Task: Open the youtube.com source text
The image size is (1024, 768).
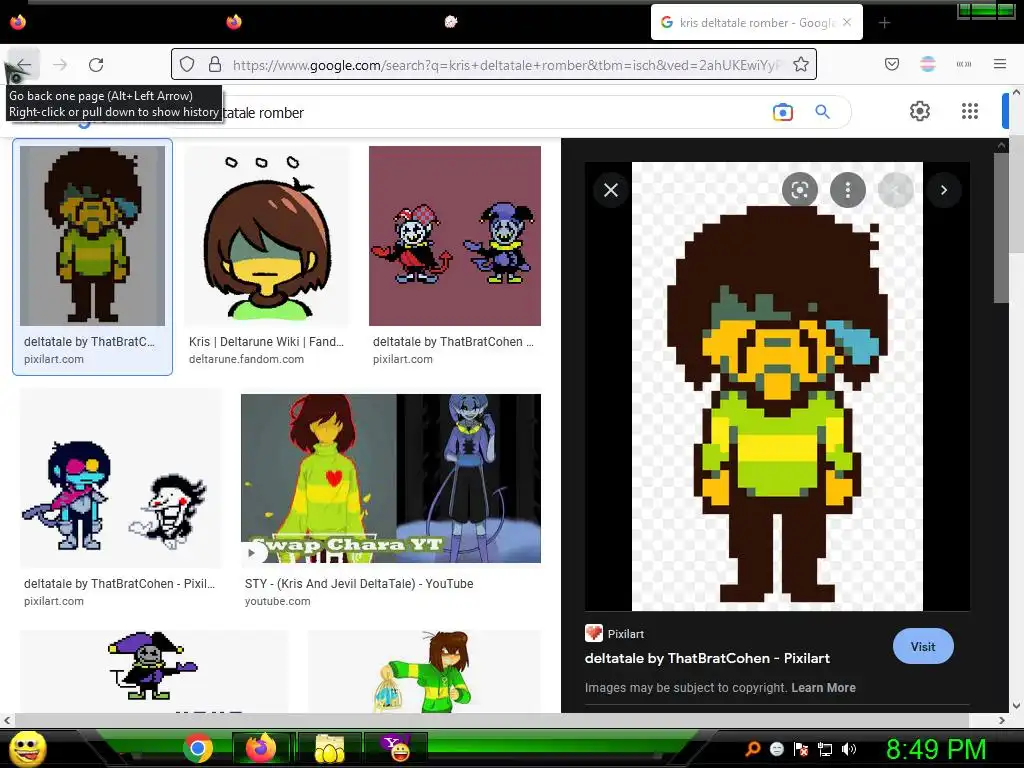Action: click(278, 601)
